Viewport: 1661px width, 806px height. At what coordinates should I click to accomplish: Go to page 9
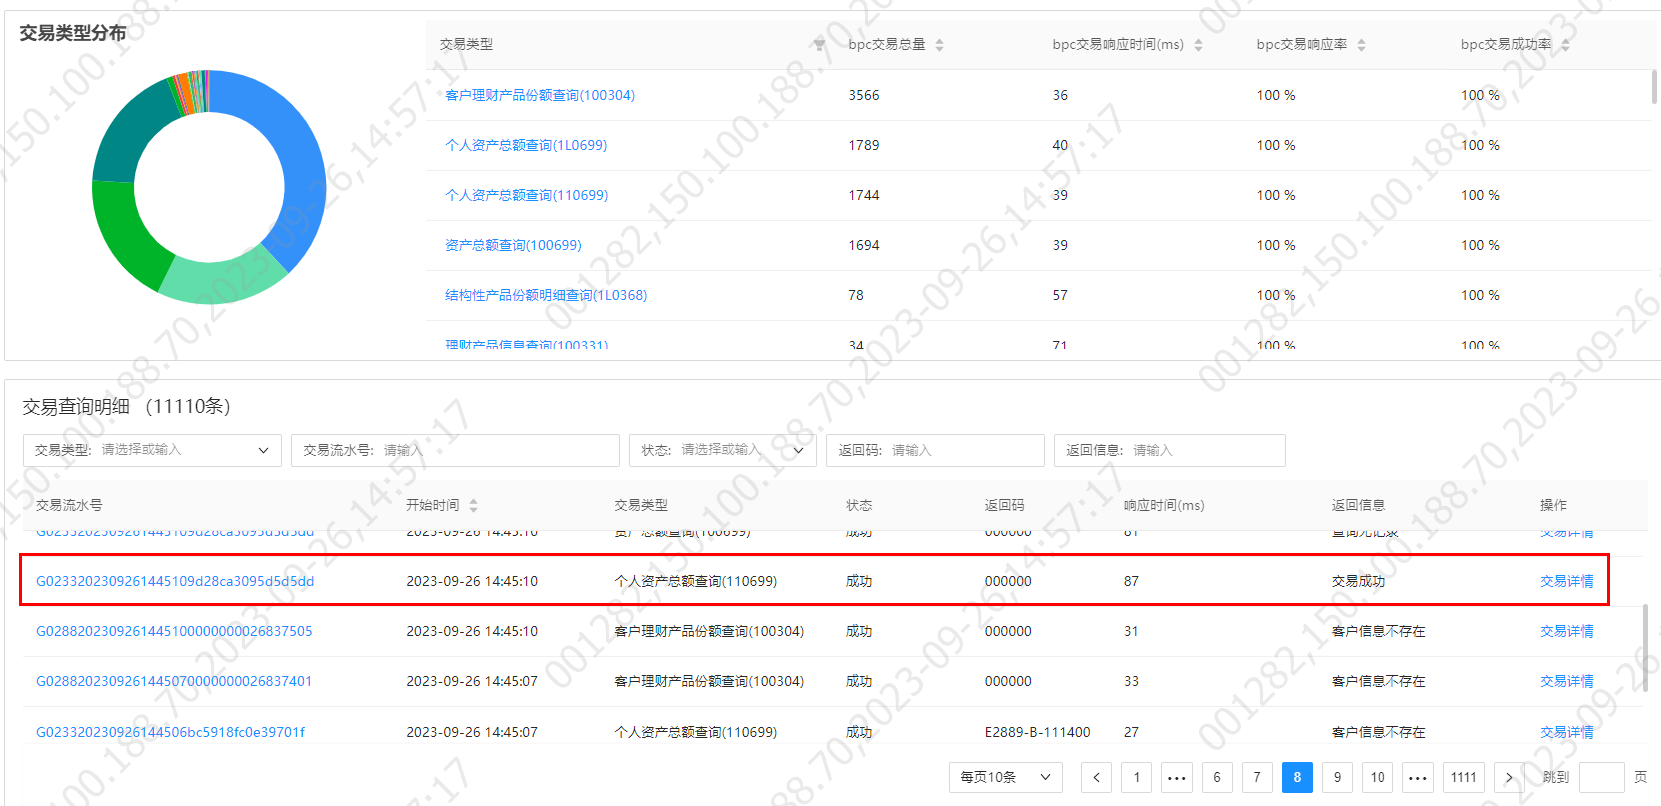pos(1337,777)
